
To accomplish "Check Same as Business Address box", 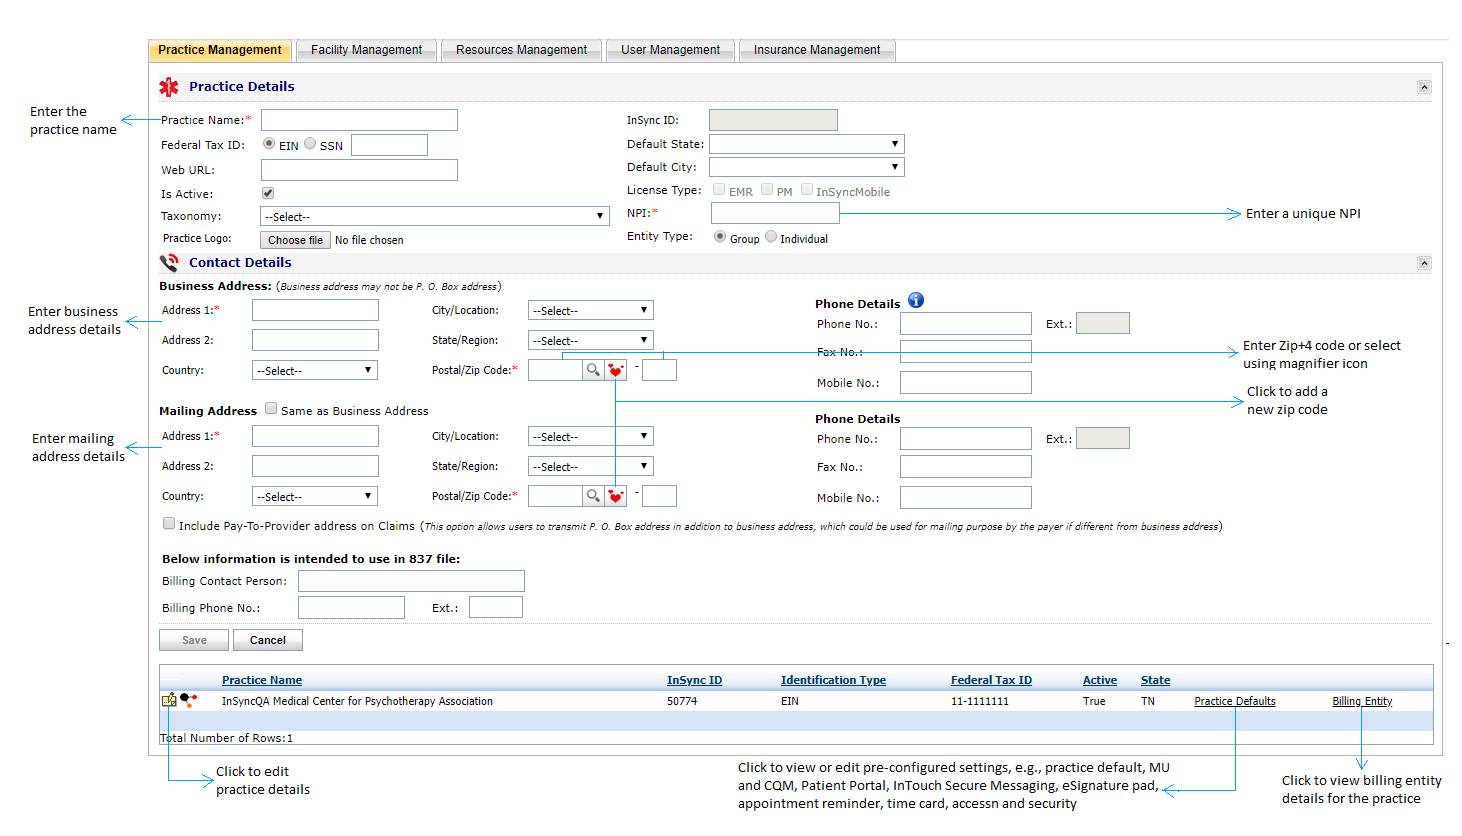I will [x=271, y=409].
